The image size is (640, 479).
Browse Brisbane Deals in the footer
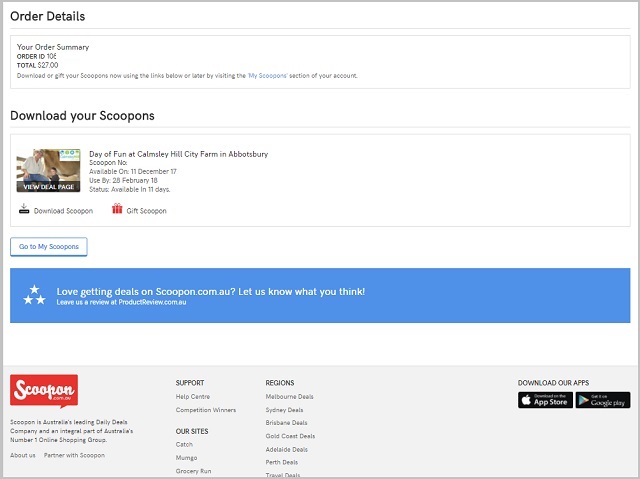coord(286,423)
